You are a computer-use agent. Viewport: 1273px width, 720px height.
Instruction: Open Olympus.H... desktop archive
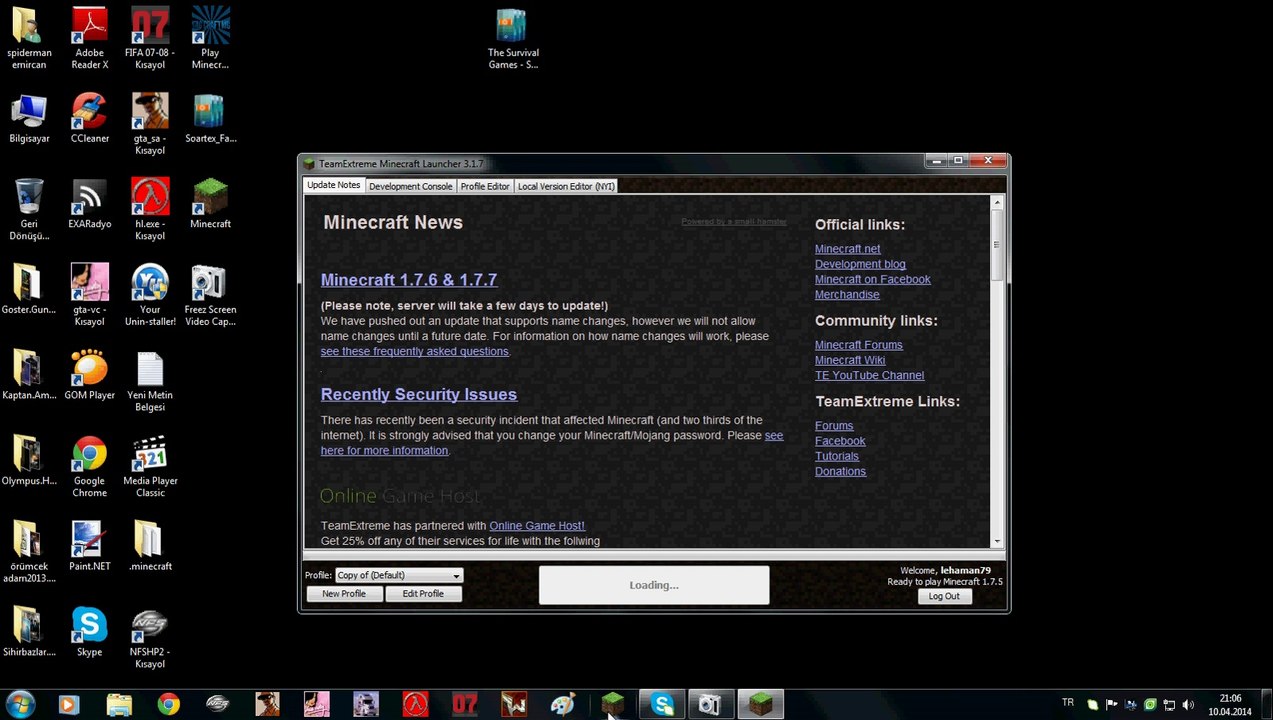click(x=29, y=461)
